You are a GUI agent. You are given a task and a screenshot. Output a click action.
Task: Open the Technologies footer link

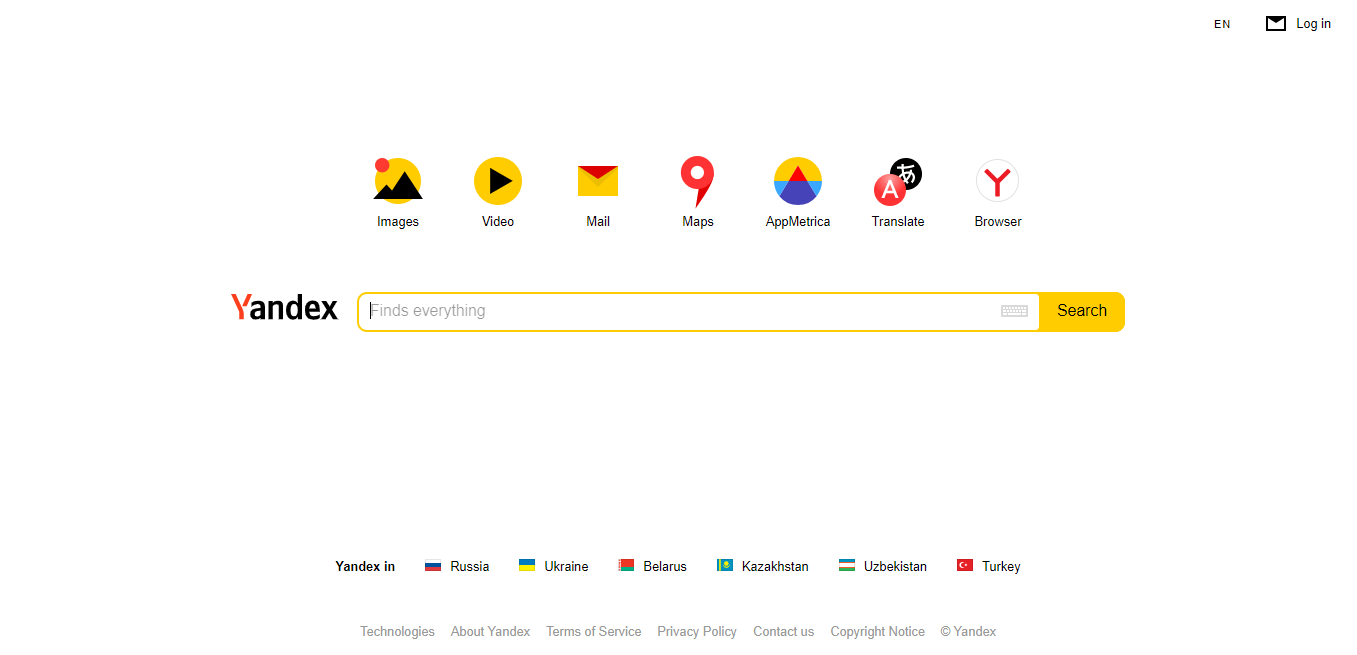point(397,631)
